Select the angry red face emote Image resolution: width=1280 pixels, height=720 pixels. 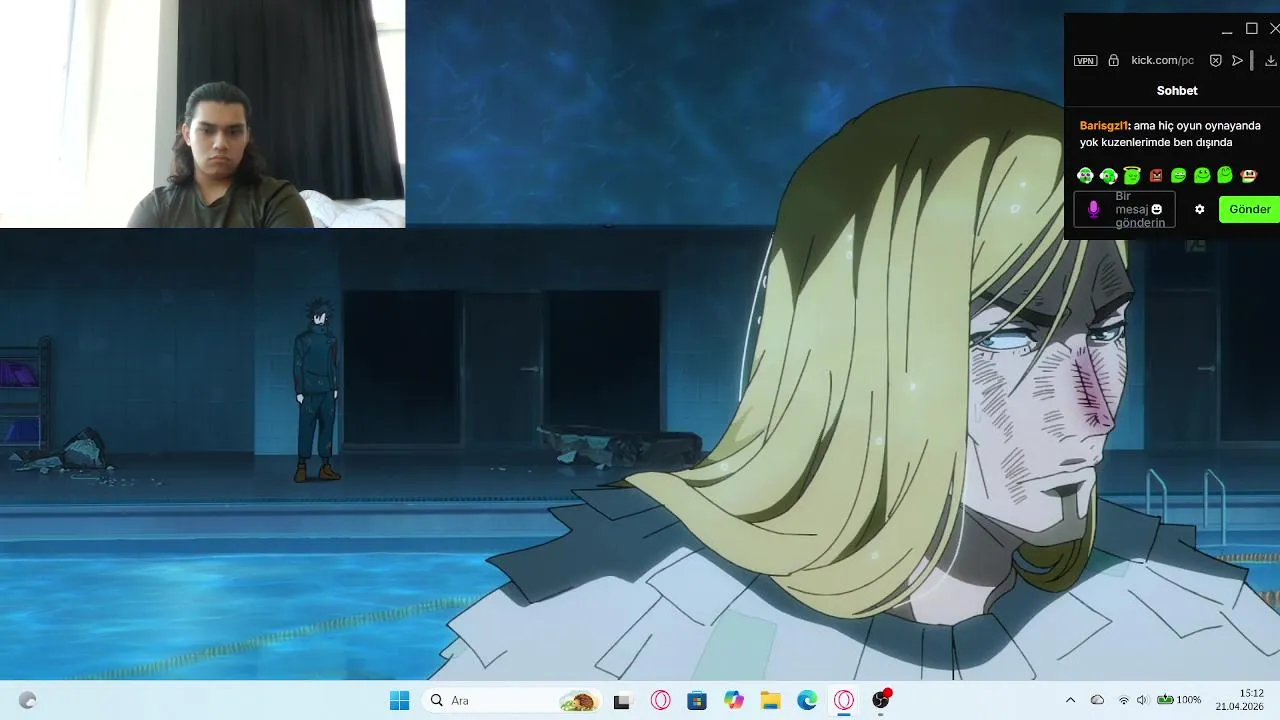1156,176
